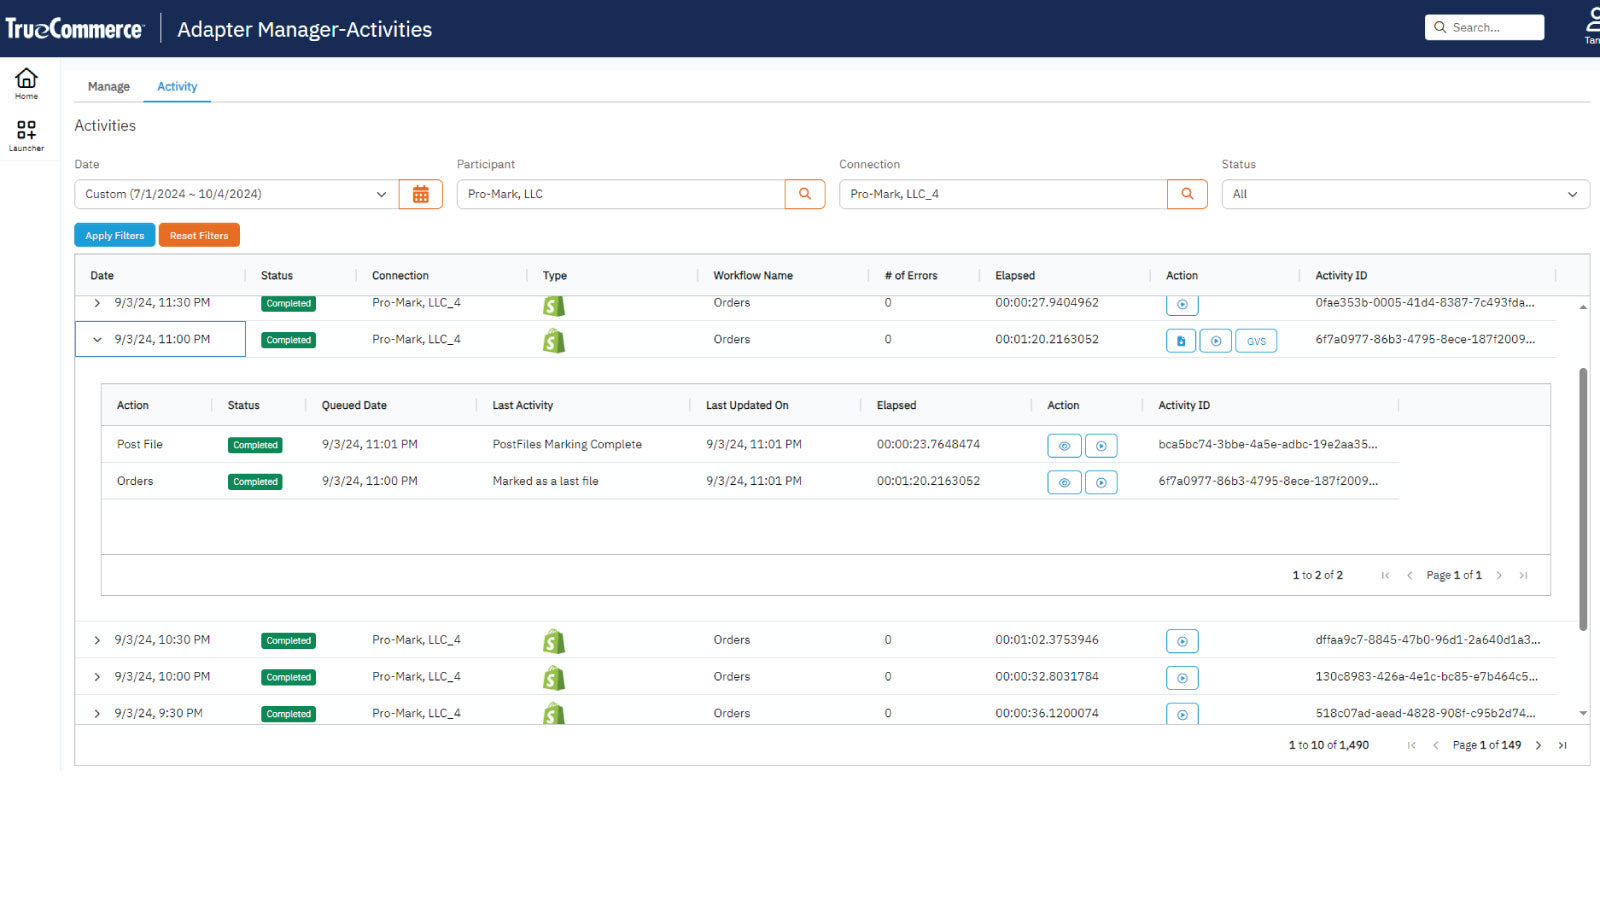Sort sub-table by Queued Date header
The image size is (1600, 900).
354,405
